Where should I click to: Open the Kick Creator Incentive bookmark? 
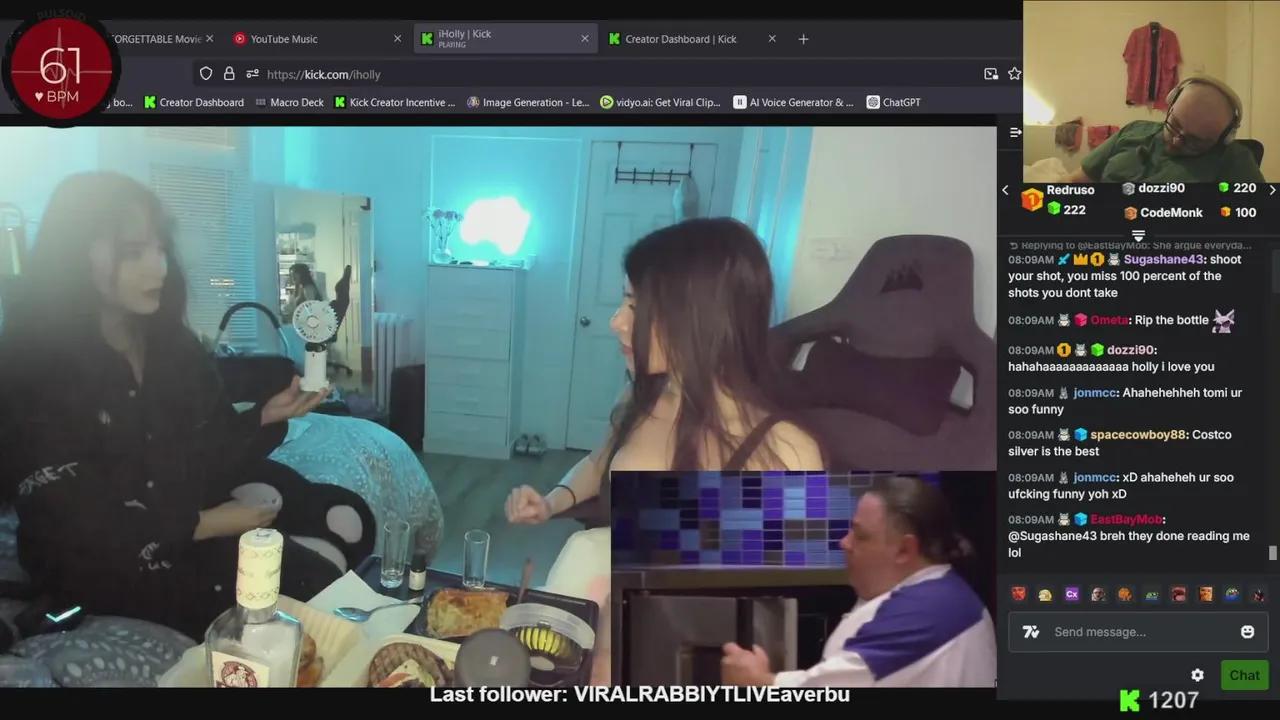point(395,102)
